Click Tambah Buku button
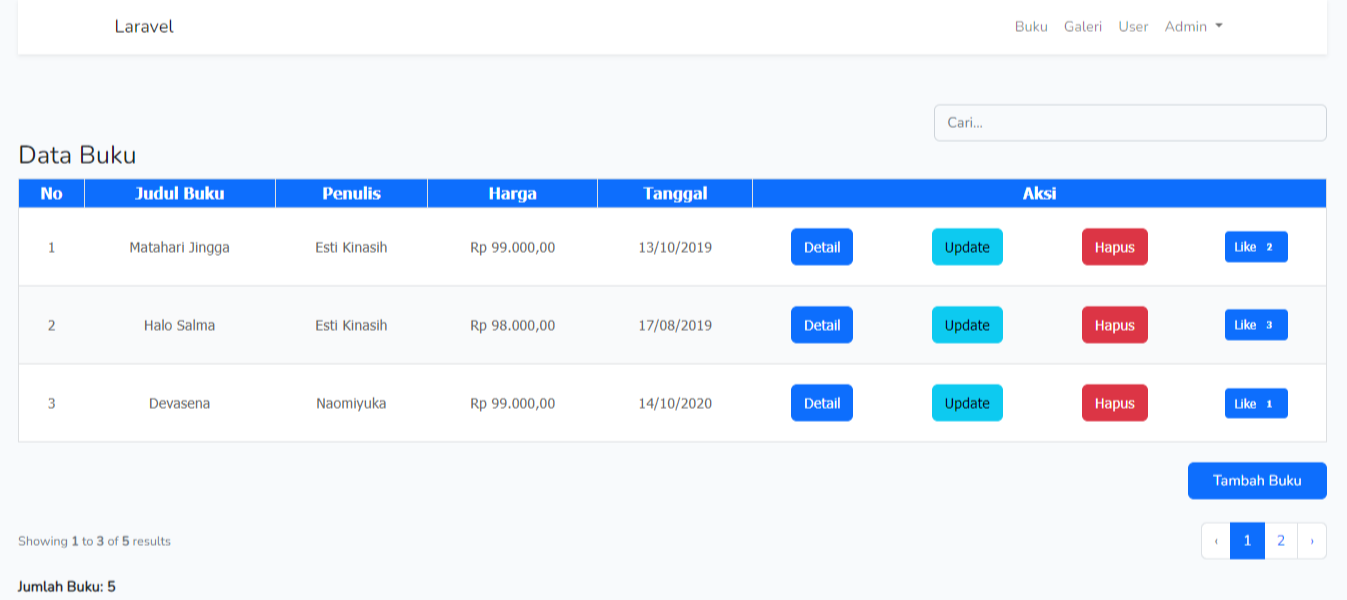The image size is (1347, 600). (1257, 481)
